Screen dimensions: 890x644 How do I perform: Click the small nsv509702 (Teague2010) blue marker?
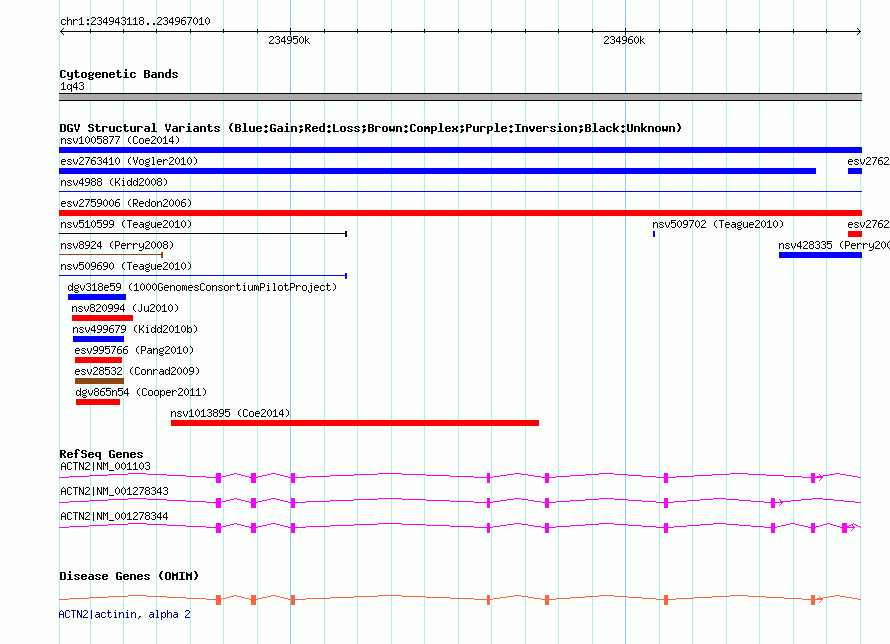coord(654,234)
